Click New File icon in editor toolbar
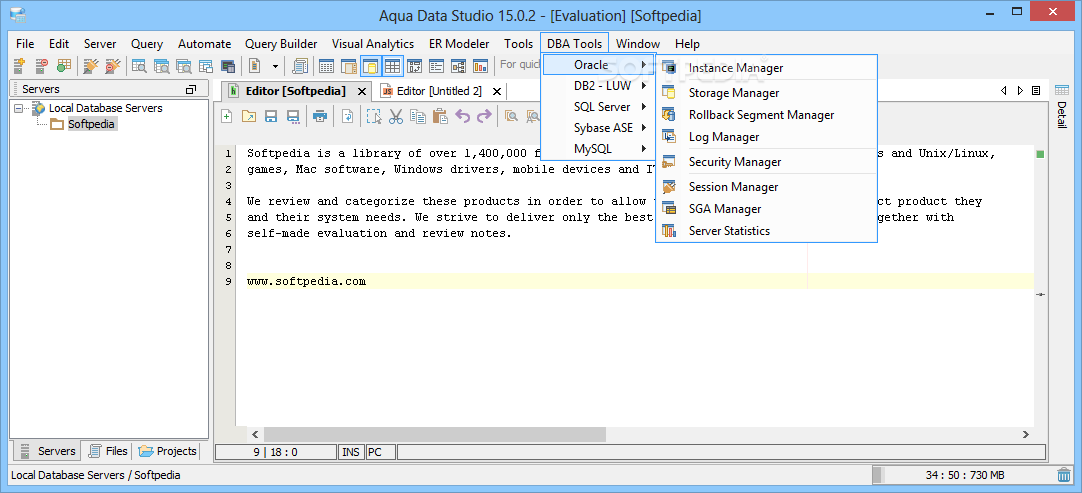This screenshot has width=1082, height=493. (226, 116)
